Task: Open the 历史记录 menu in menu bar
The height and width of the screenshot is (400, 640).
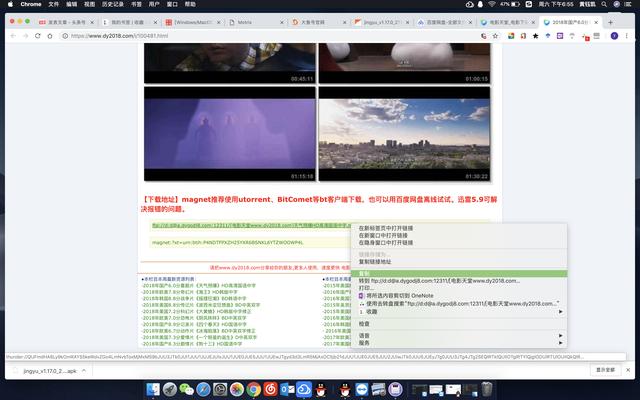Action: pos(113,4)
